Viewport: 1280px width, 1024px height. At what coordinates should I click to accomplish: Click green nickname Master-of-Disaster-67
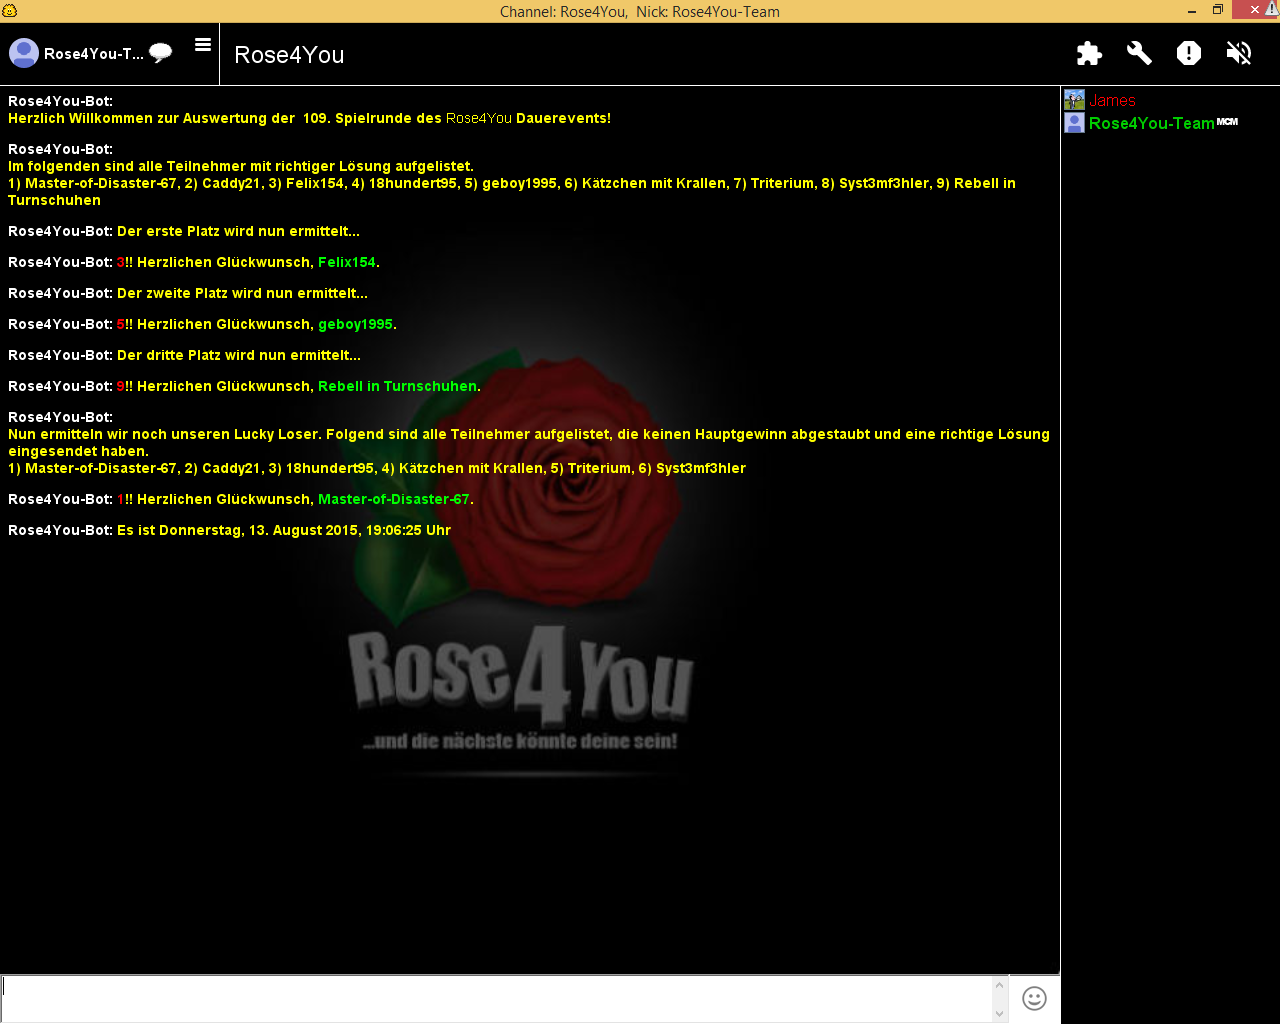click(393, 499)
